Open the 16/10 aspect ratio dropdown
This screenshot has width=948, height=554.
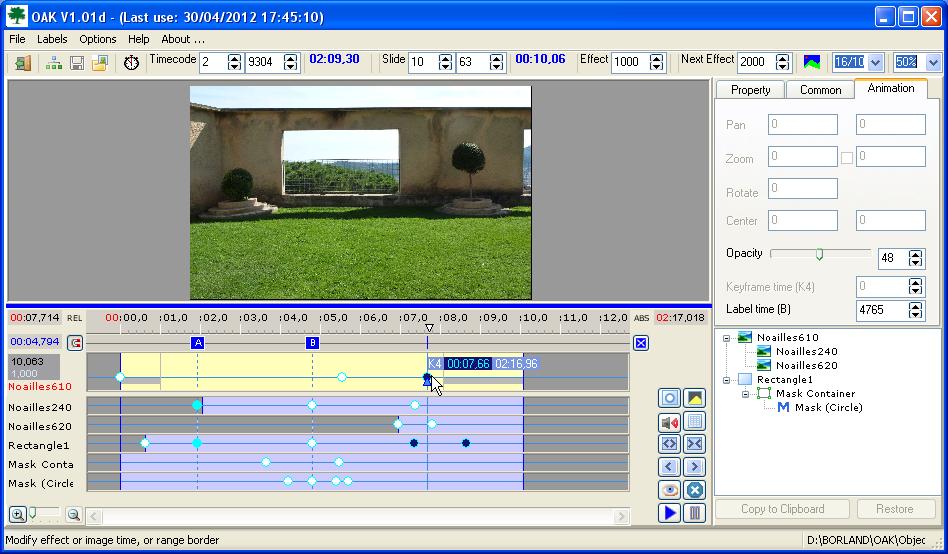875,63
